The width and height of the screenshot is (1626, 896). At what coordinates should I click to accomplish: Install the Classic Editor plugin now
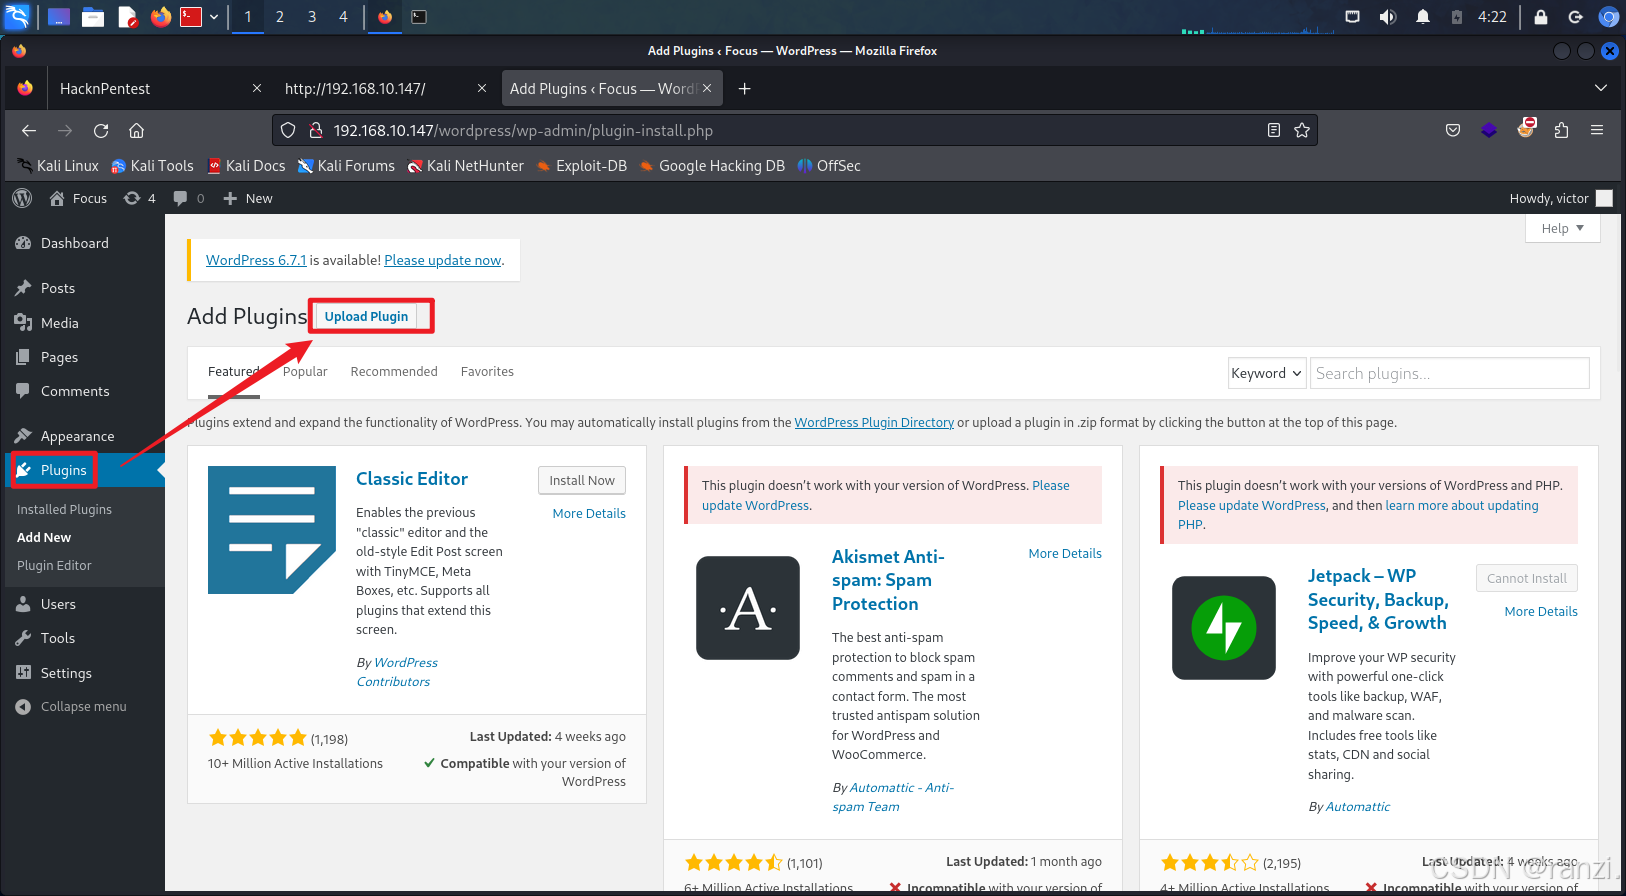click(x=582, y=480)
